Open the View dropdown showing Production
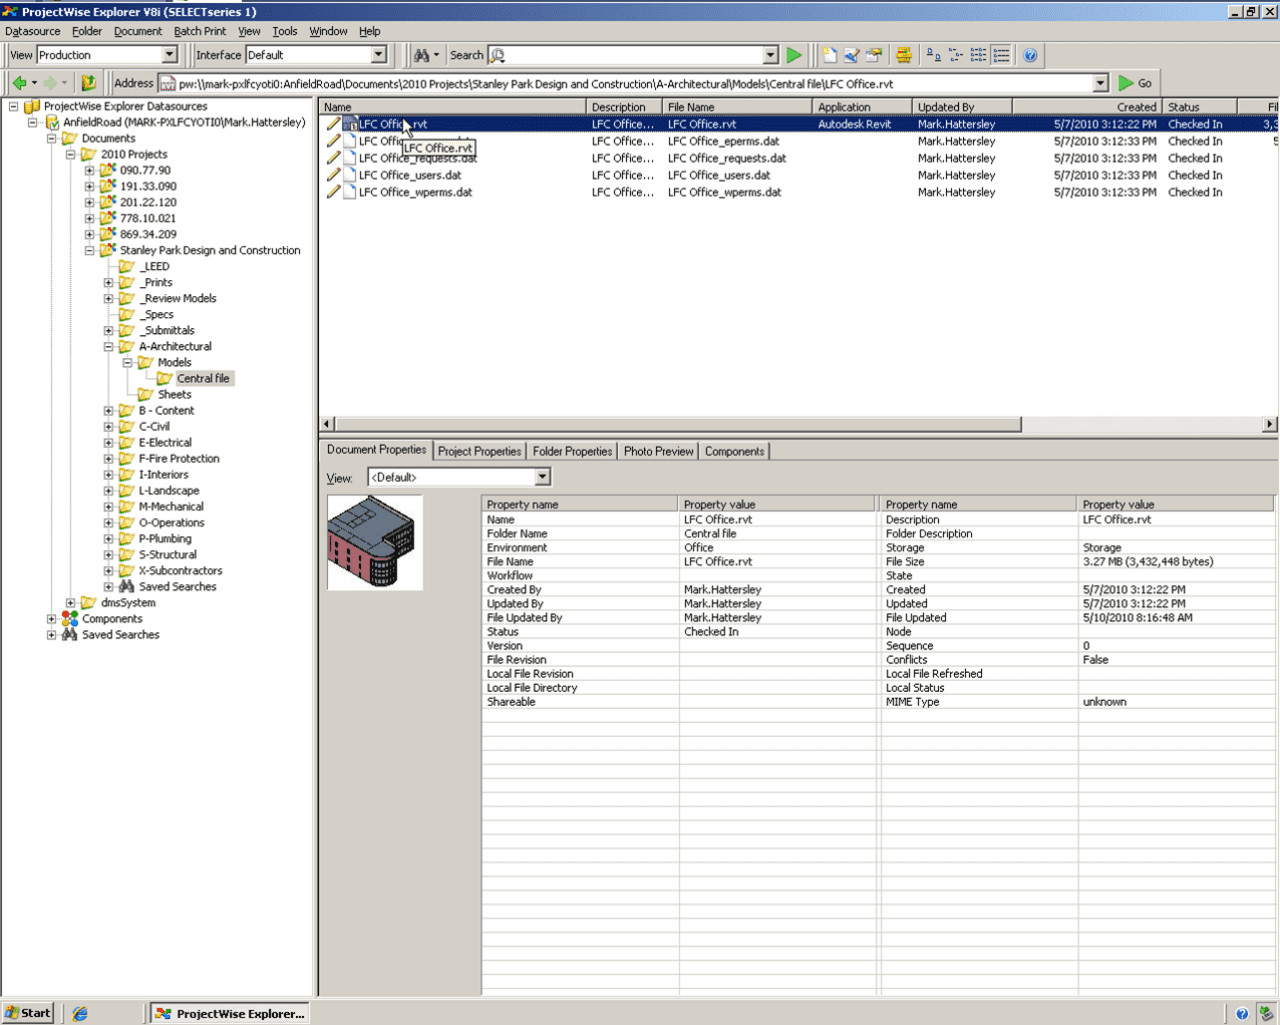Screen dimensions: 1280x1025 [x=167, y=55]
